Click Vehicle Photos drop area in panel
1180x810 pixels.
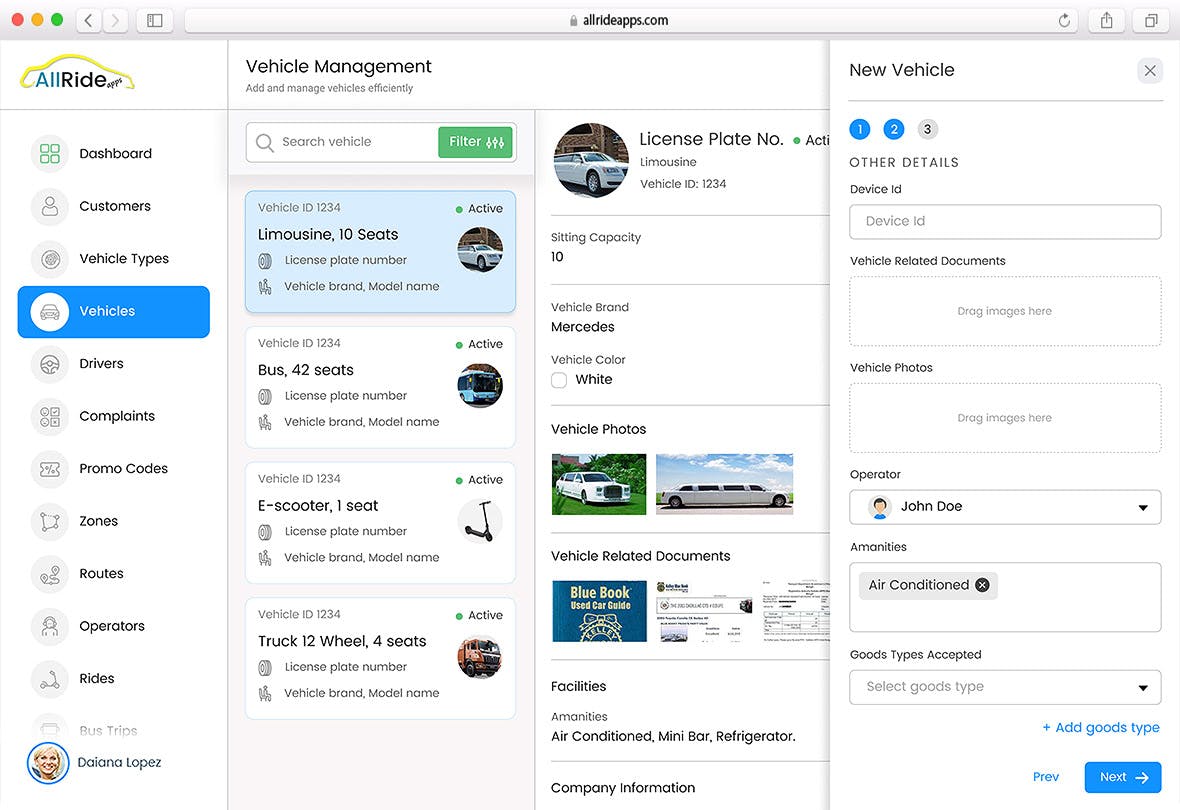tap(1005, 419)
